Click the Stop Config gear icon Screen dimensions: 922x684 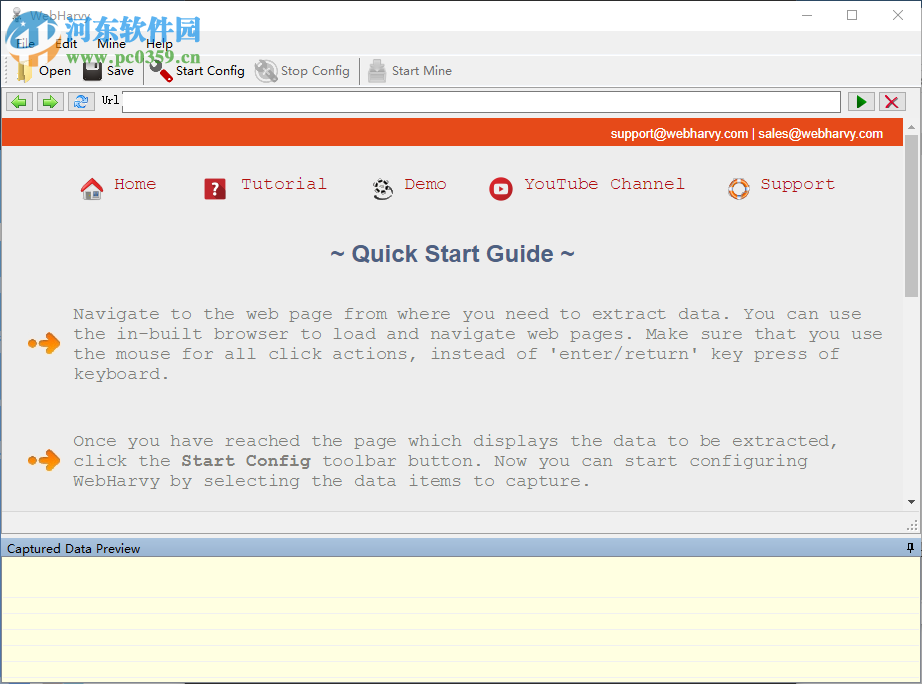(x=267, y=70)
